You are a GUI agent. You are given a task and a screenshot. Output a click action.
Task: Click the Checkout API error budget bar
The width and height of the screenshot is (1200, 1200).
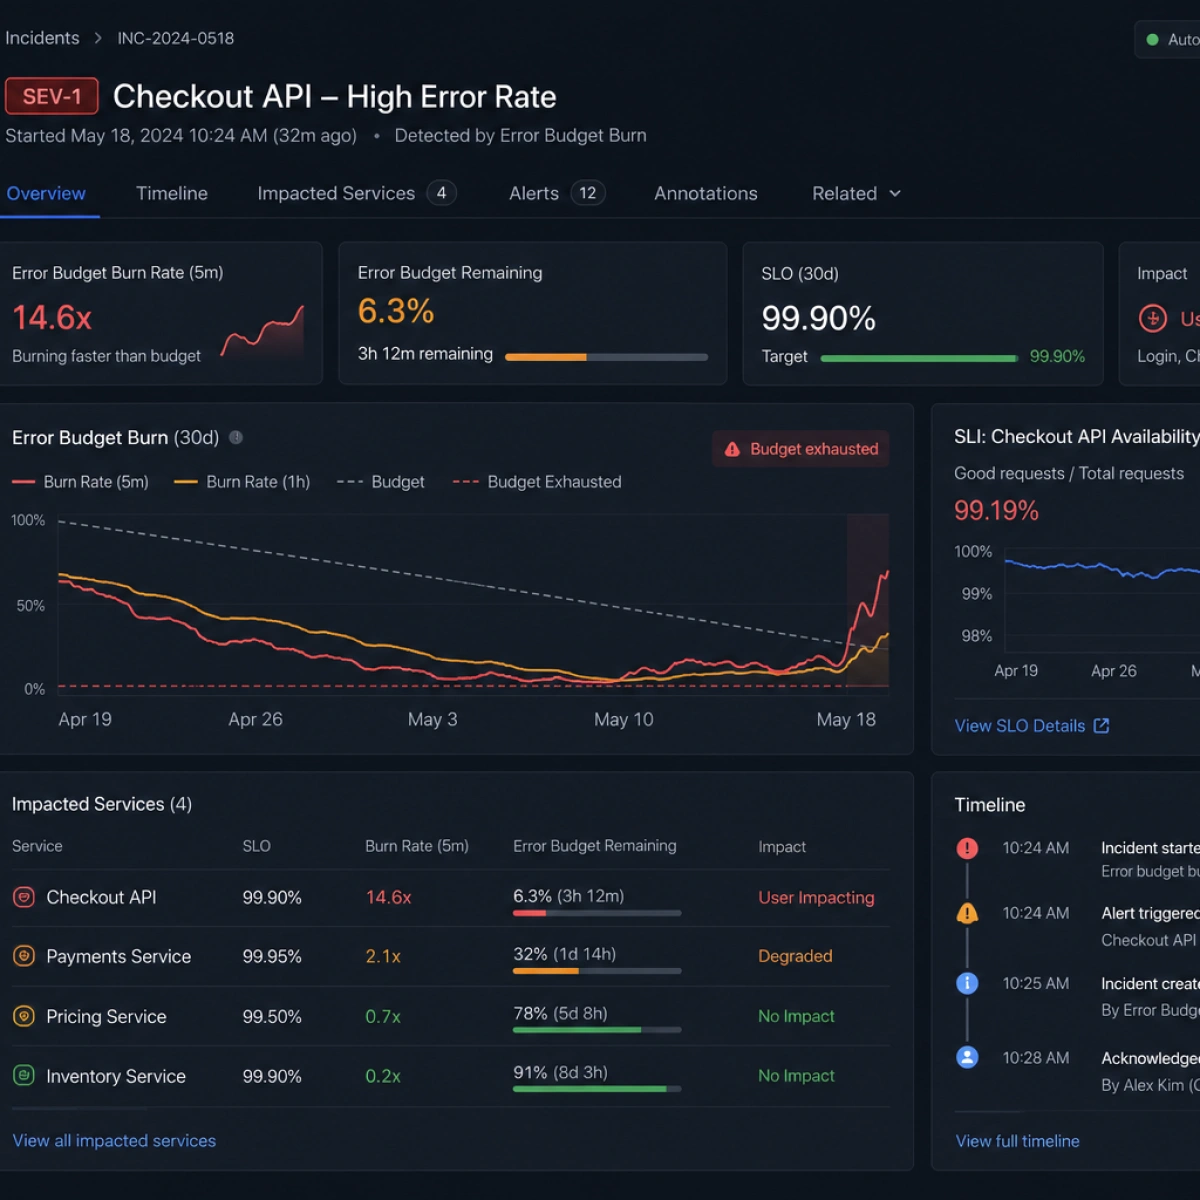(597, 913)
